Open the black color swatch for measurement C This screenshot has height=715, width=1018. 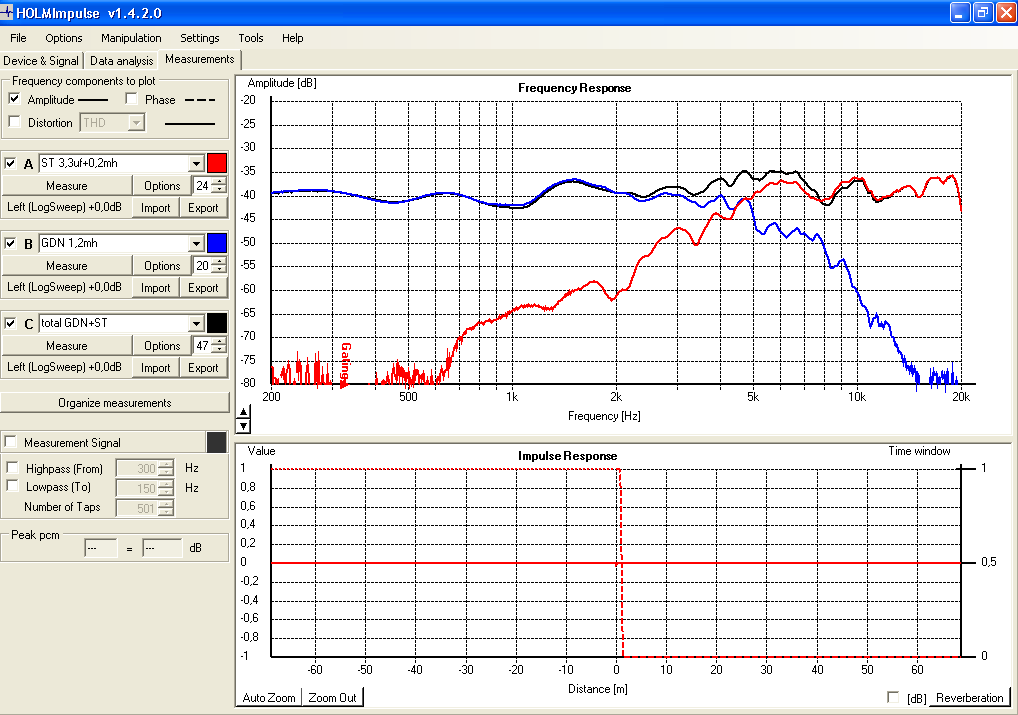216,323
